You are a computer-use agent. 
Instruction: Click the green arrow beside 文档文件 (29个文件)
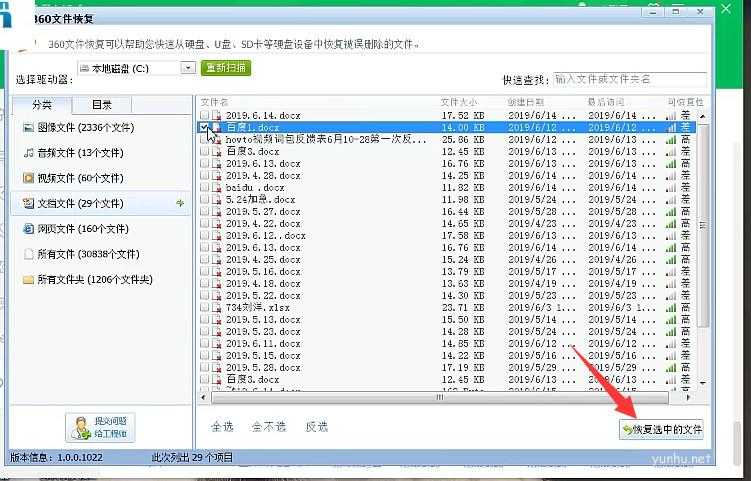[180, 203]
